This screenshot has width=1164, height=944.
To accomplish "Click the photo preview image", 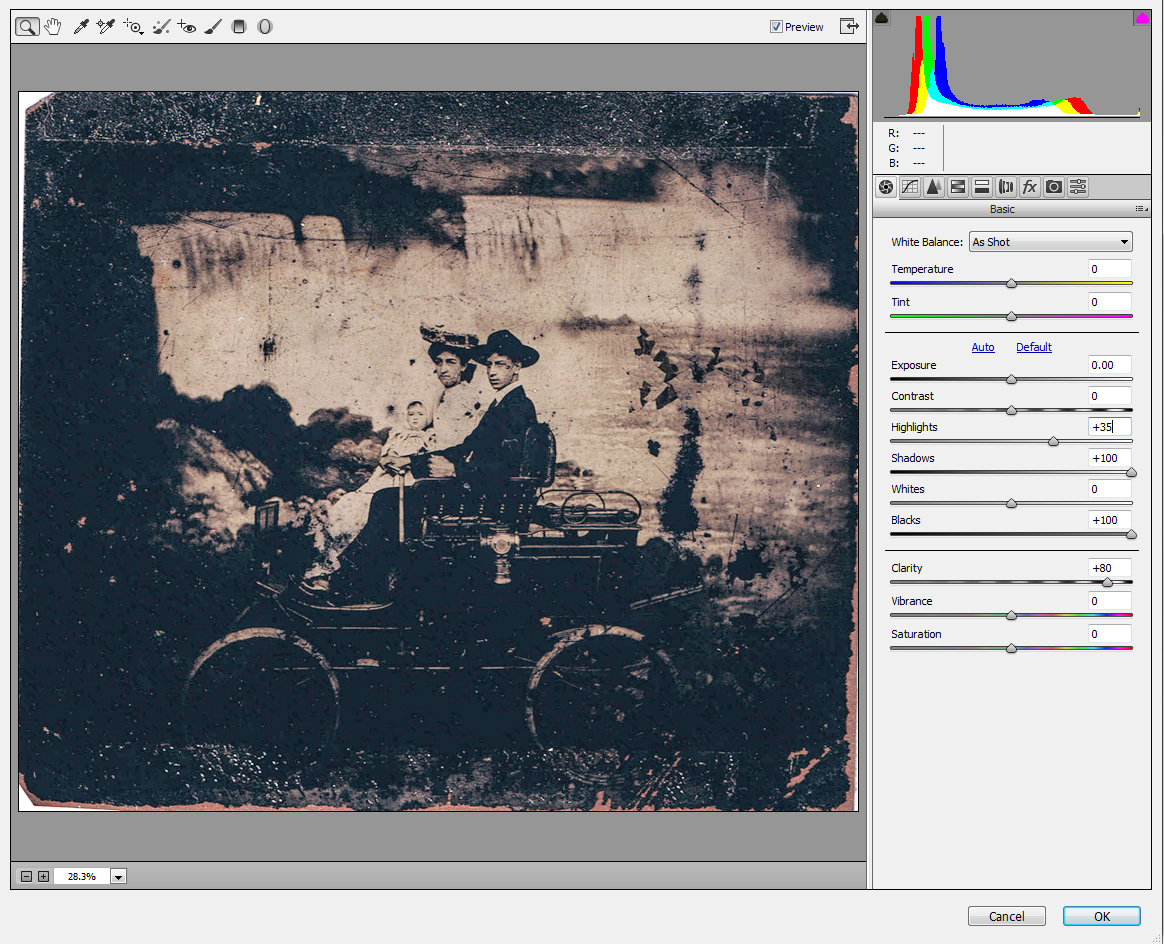I will pos(438,451).
